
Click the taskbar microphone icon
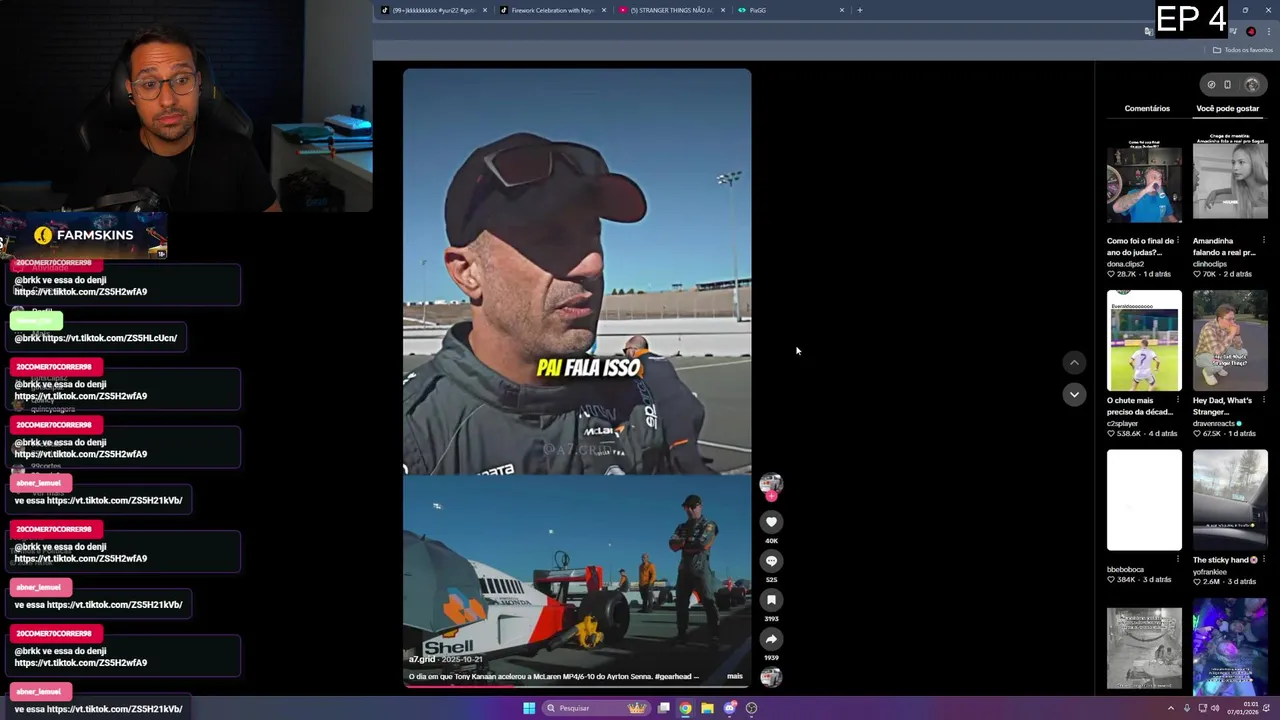pos(1186,708)
